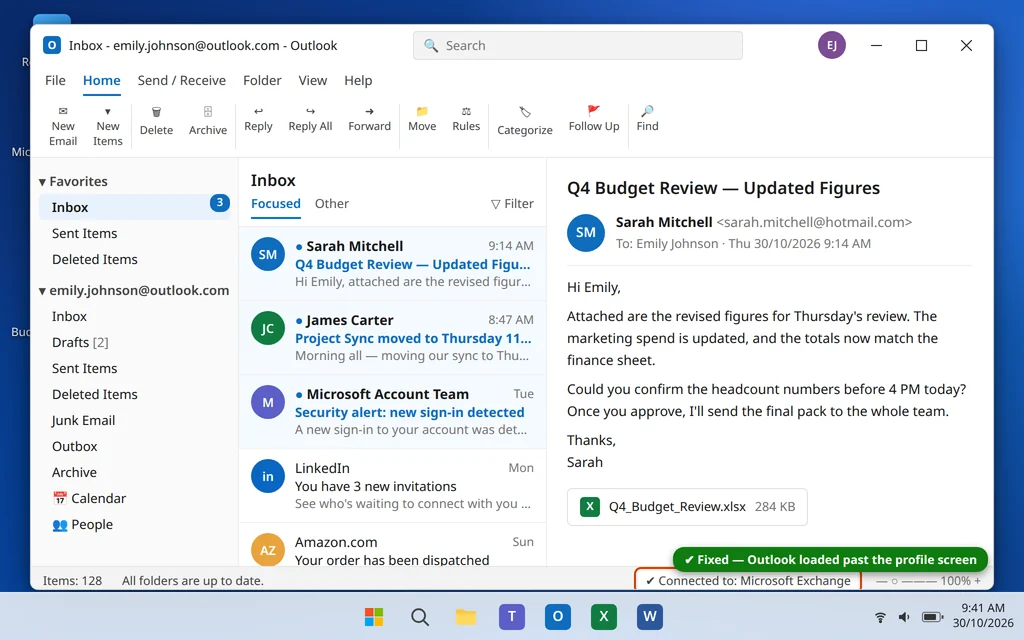Archive the selected email
This screenshot has height=640, width=1024.
pos(208,121)
